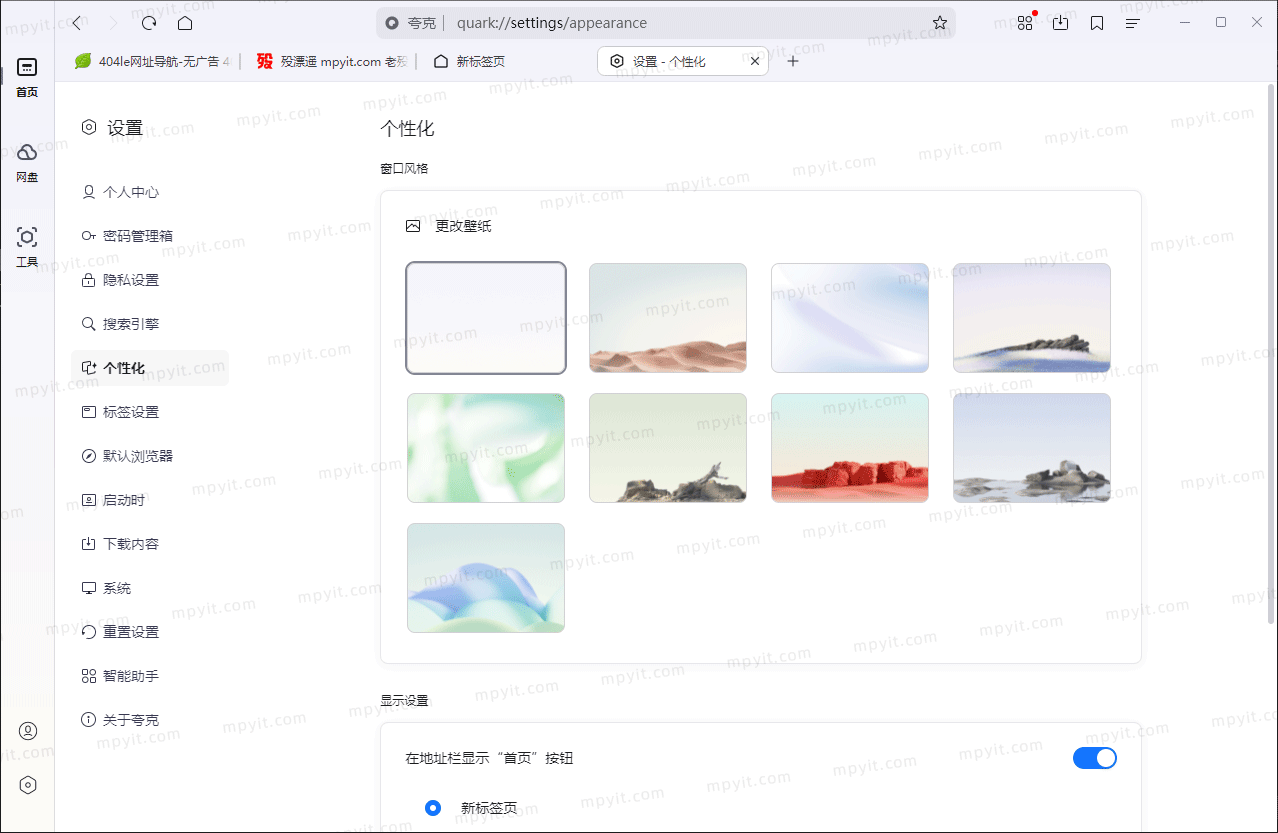Open the hamburger menu icon in toolbar
Image resolution: width=1278 pixels, height=833 pixels.
[1133, 22]
